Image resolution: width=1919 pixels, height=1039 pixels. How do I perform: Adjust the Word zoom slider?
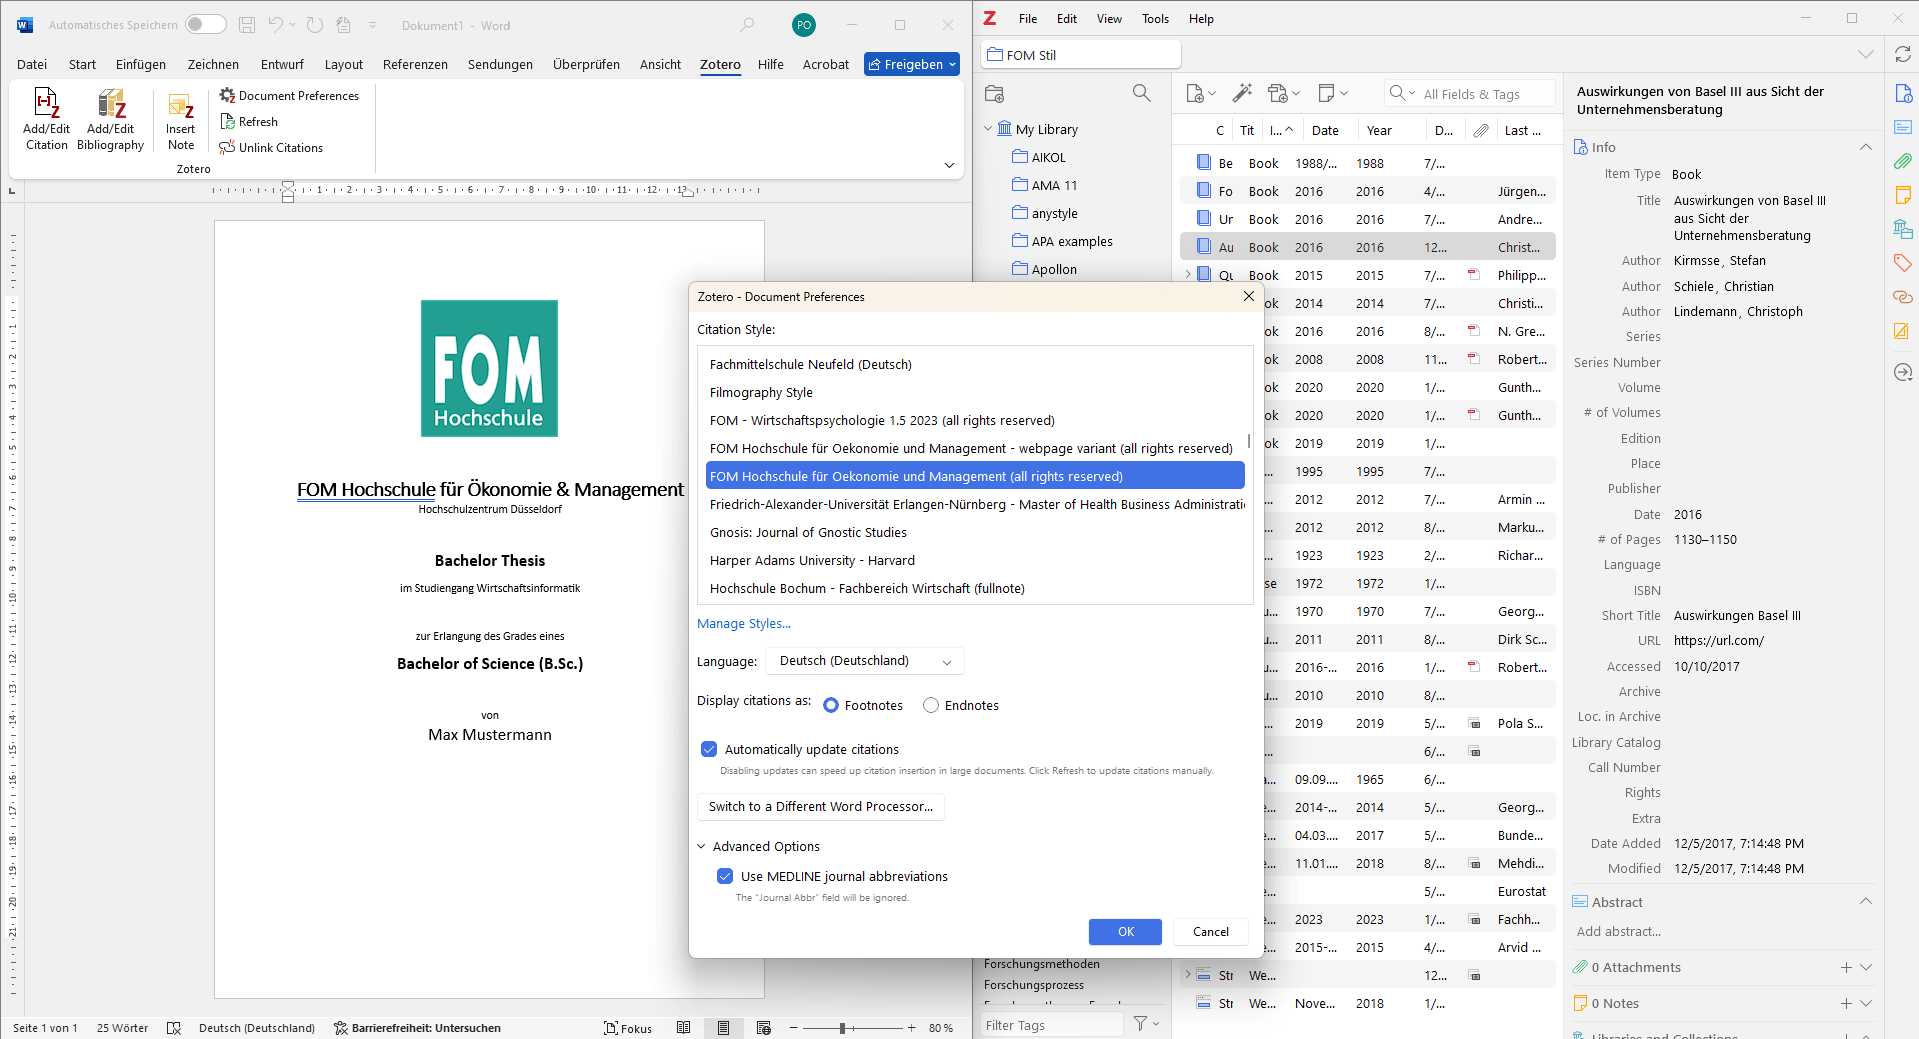click(x=843, y=1028)
